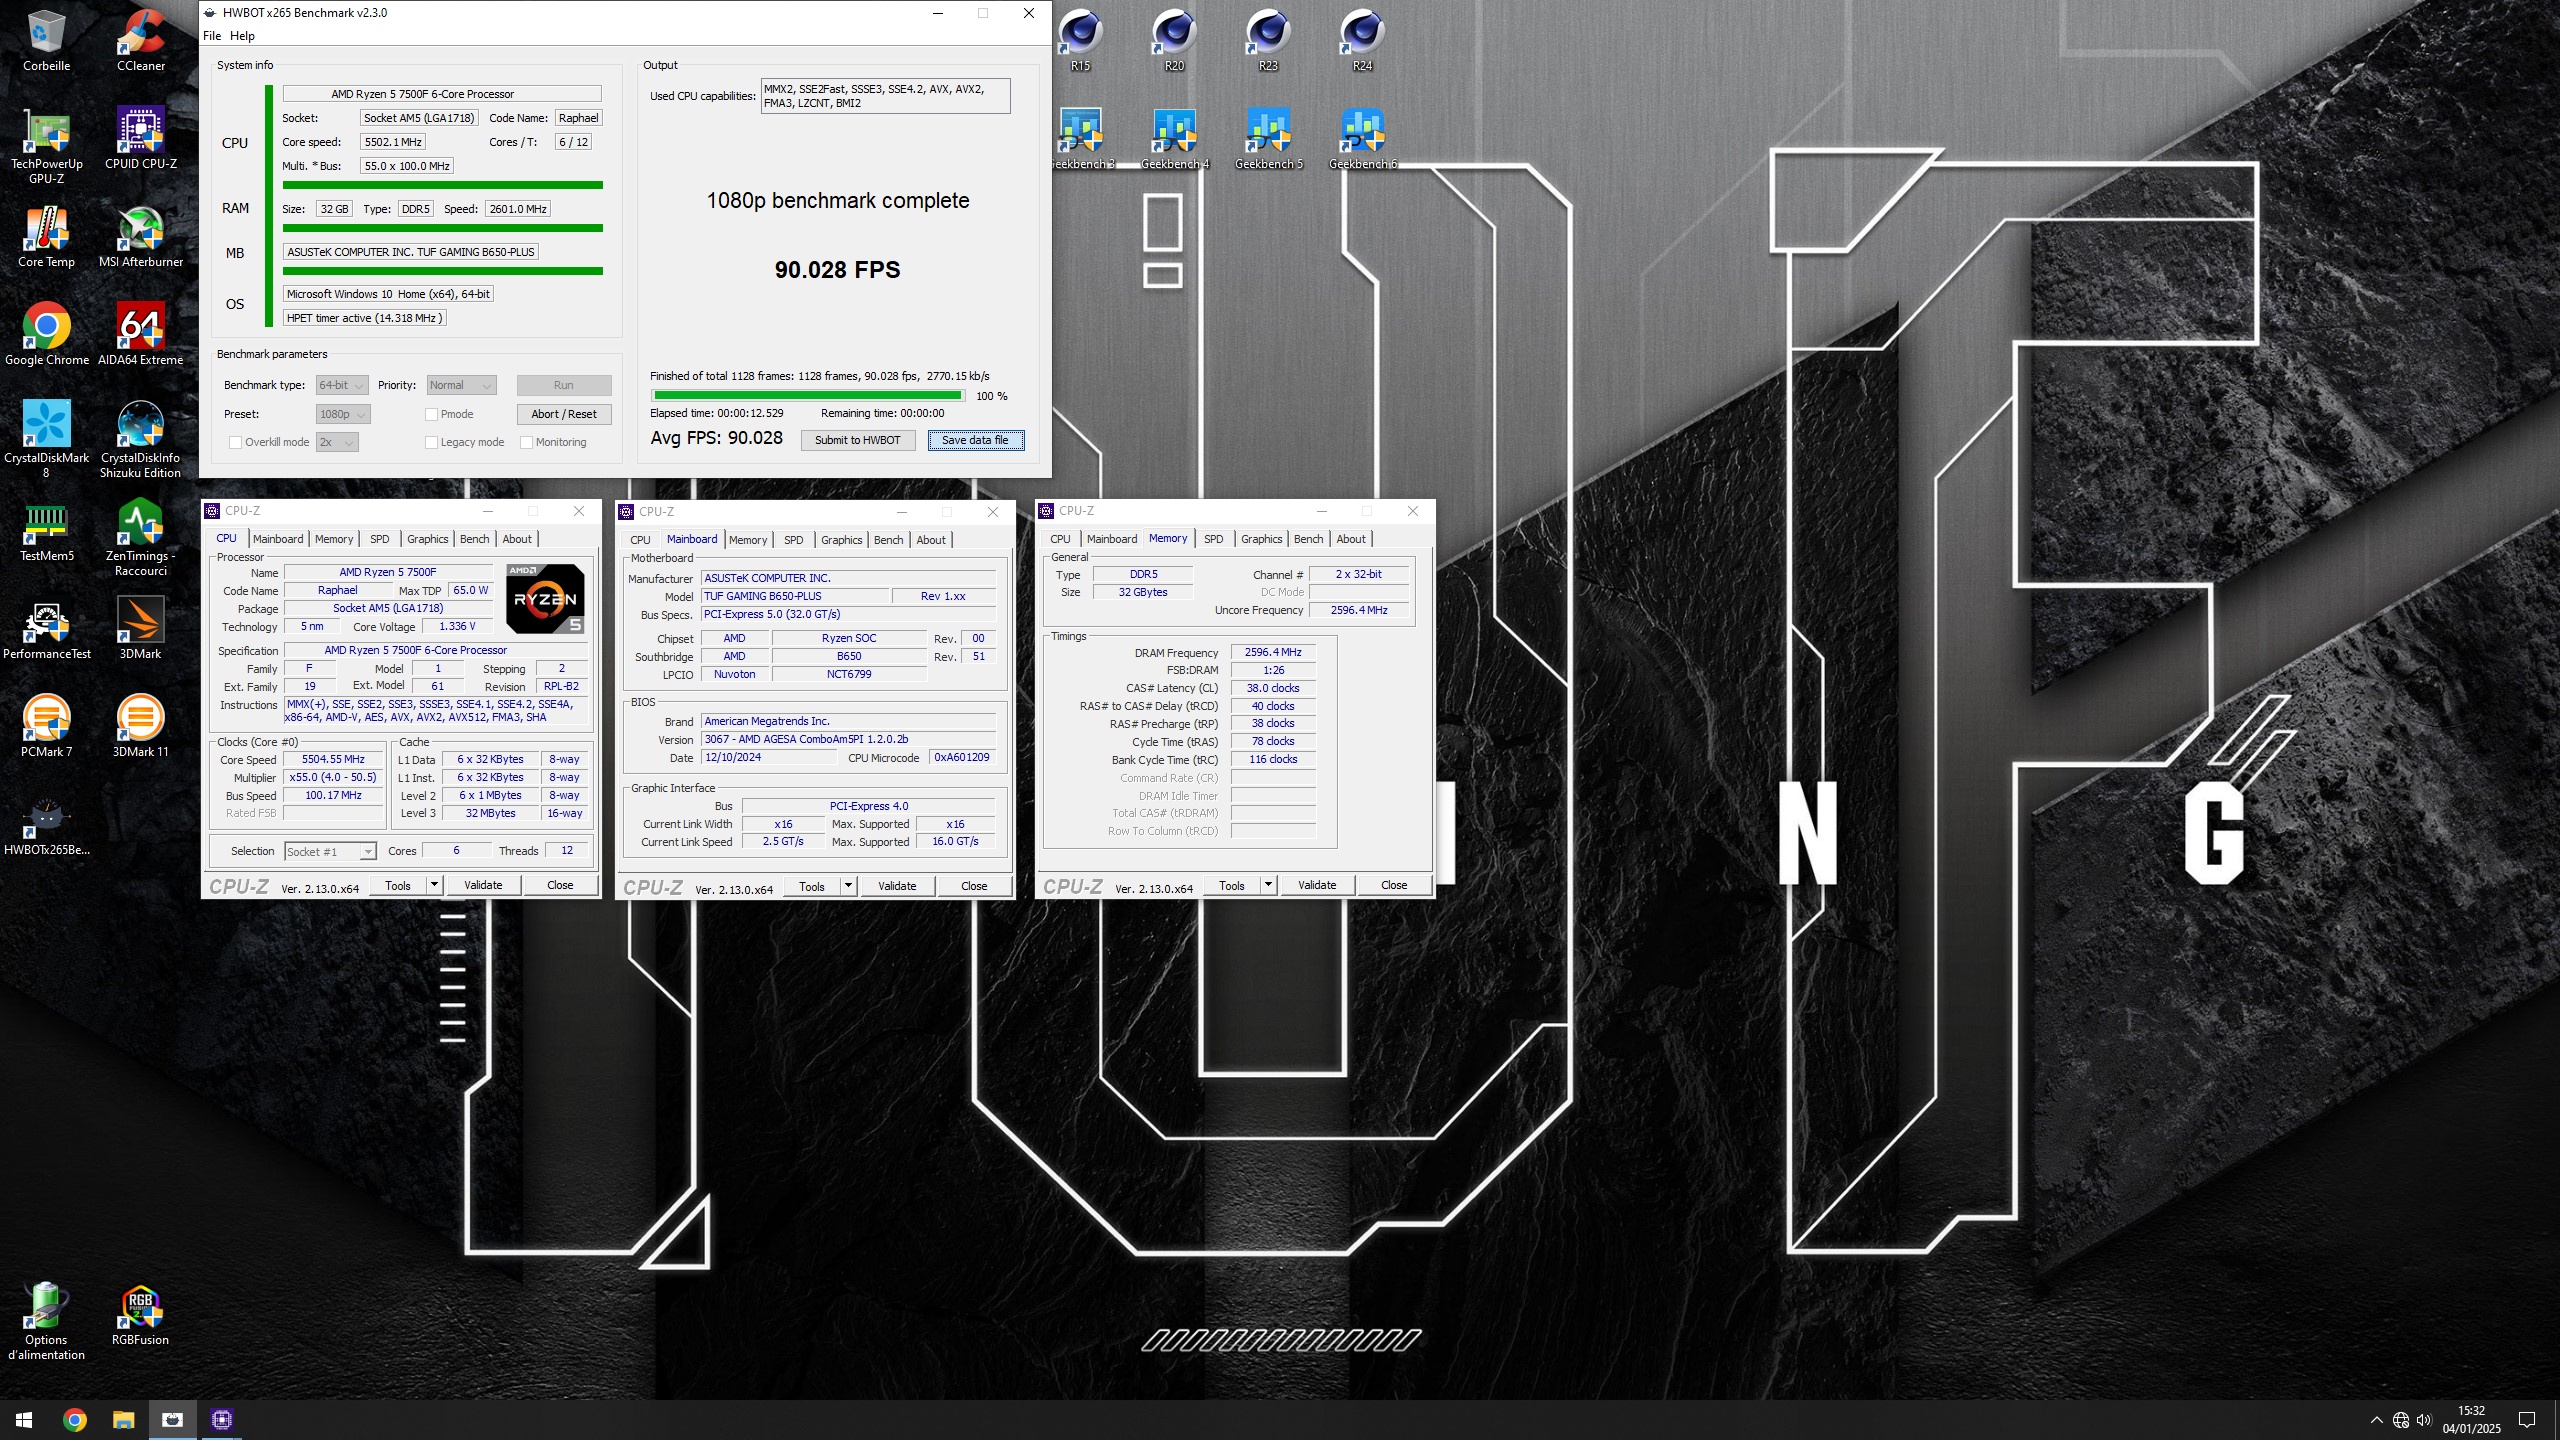Open MSI Afterburner desktop icon
This screenshot has width=2560, height=1440.
(140, 236)
